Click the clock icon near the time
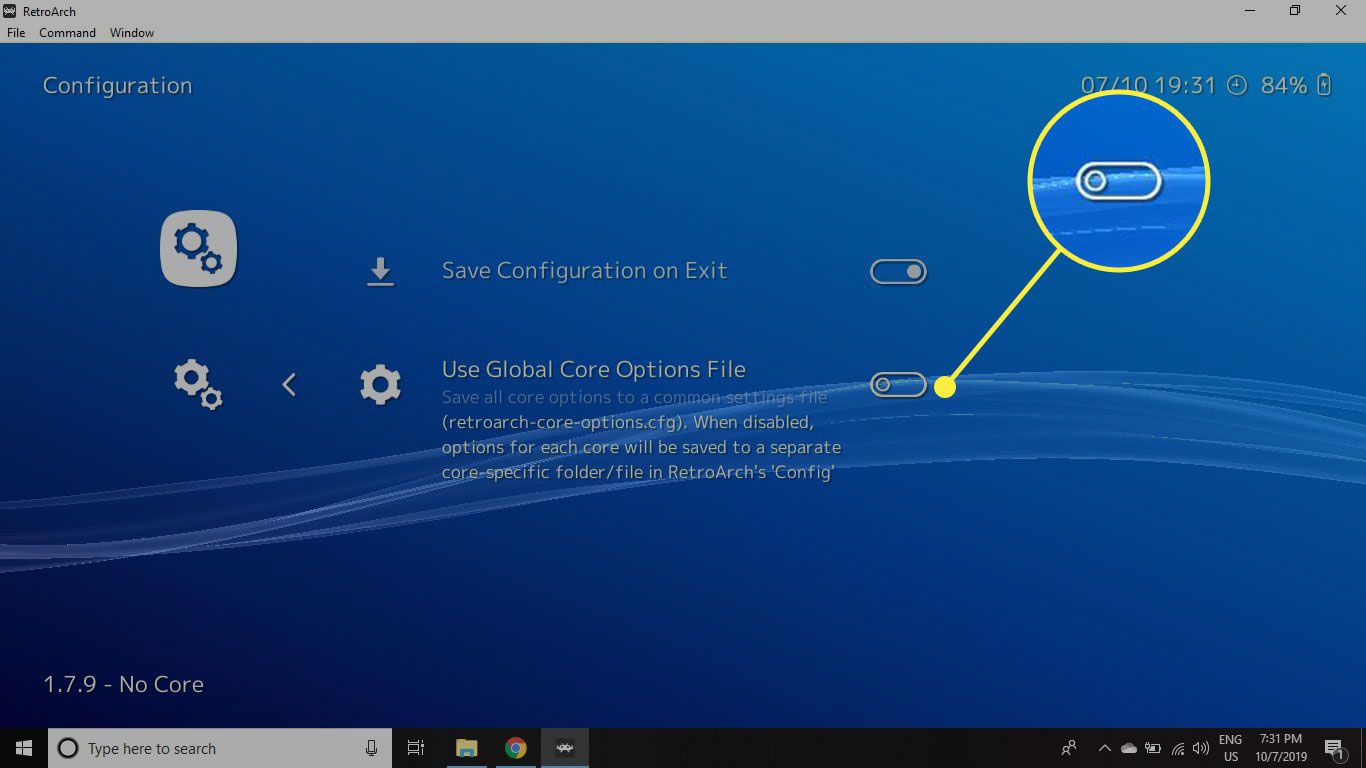Viewport: 1366px width, 768px height. tap(1237, 86)
